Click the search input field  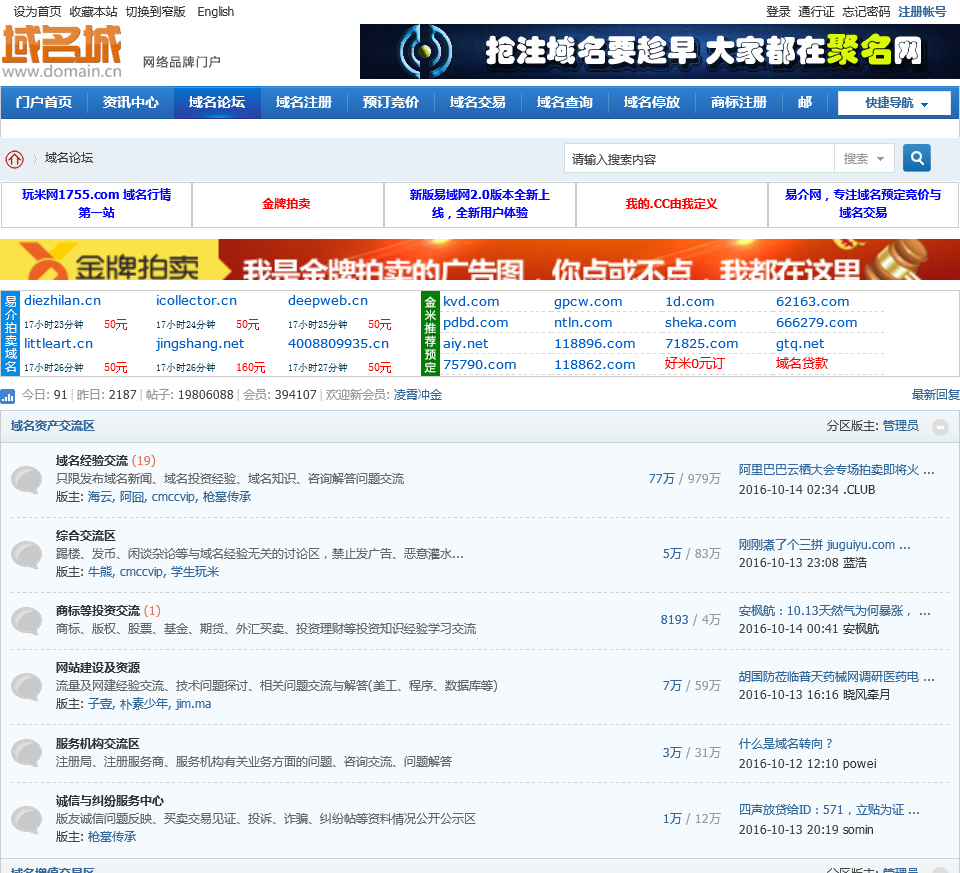(x=699, y=159)
